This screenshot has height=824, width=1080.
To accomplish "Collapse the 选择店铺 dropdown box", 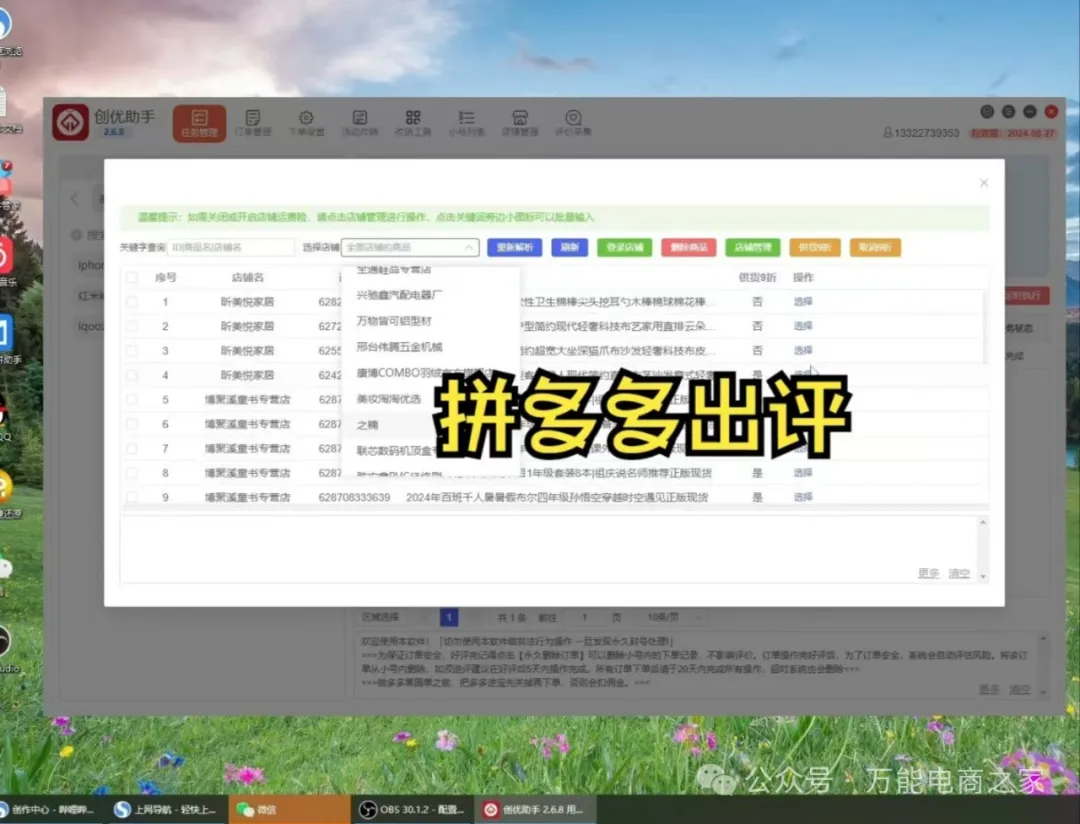I will click(410, 247).
